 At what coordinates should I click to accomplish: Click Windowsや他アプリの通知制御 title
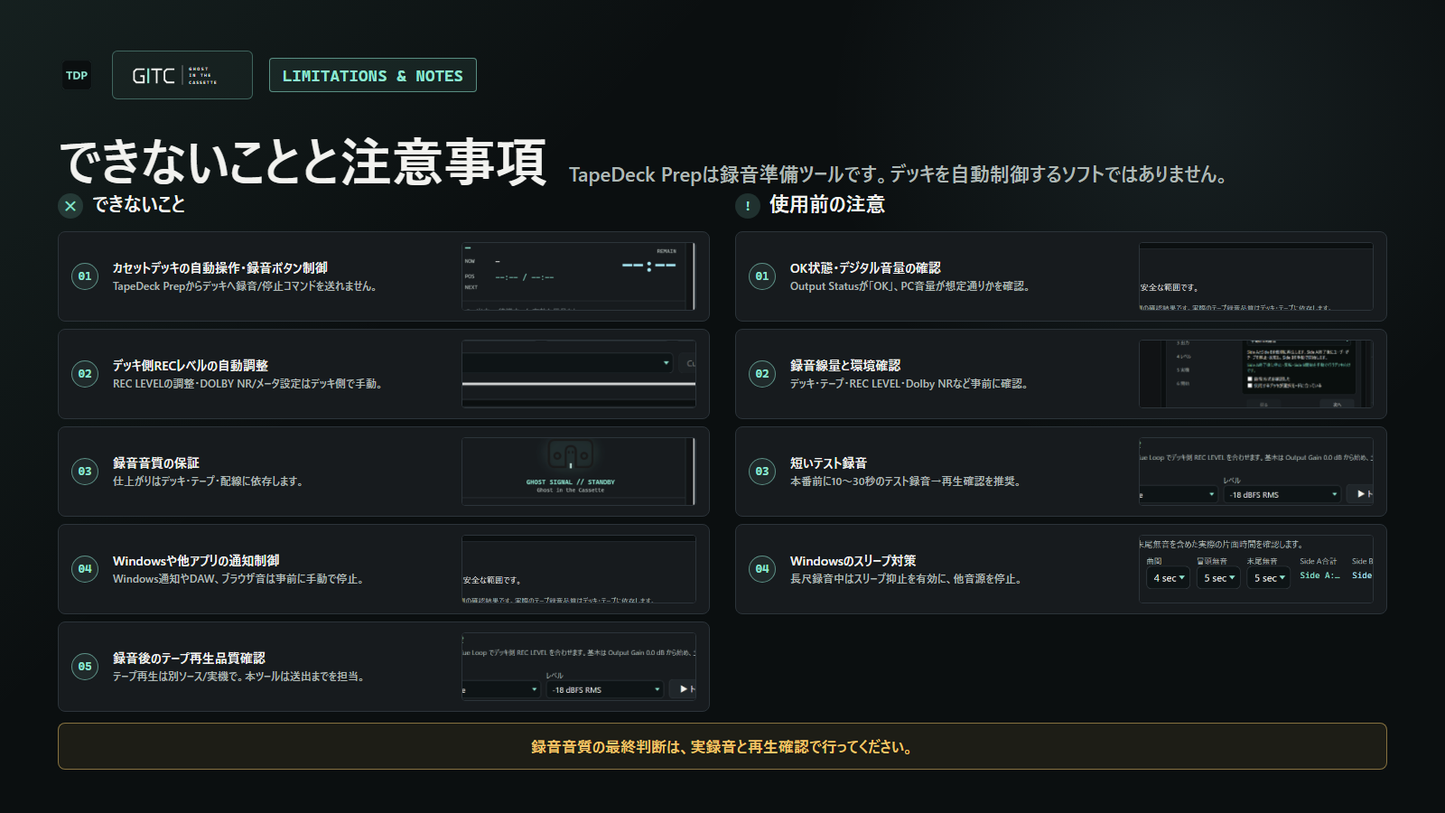click(x=196, y=561)
